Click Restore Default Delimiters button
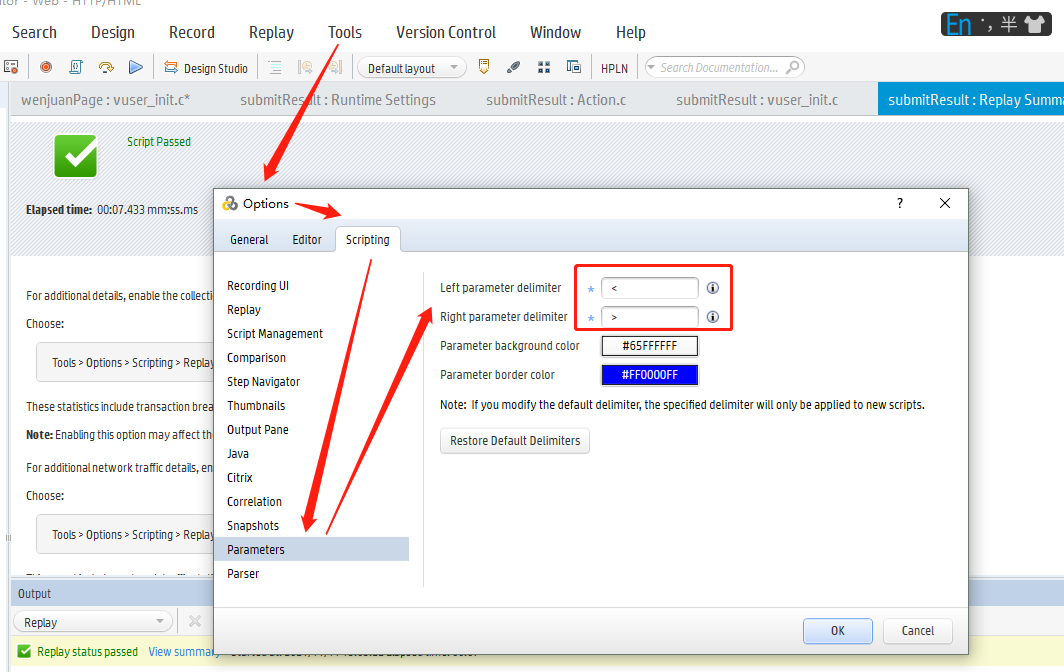Screen dimensions: 1064x672 coord(514,441)
